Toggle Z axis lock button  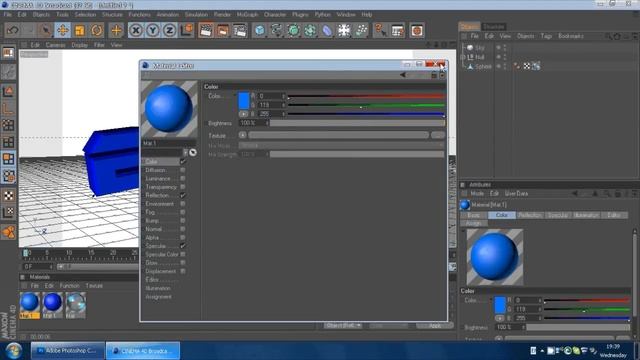point(169,30)
